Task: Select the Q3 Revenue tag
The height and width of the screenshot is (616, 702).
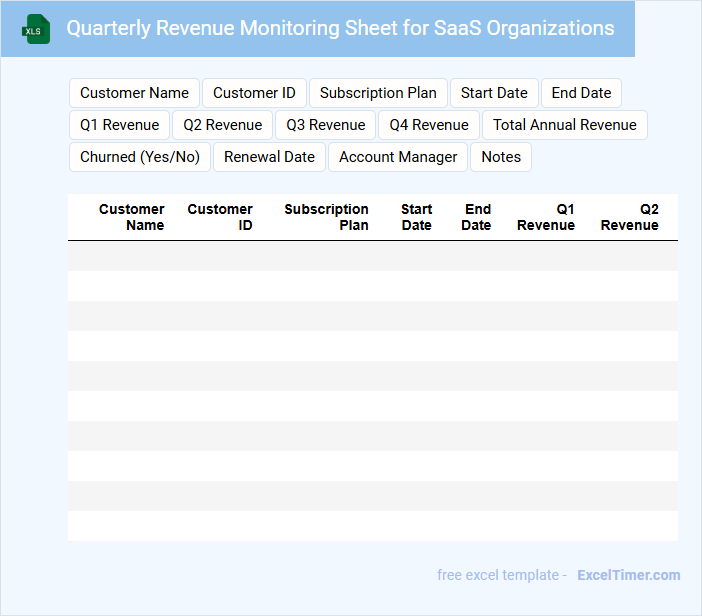Action: click(x=325, y=125)
